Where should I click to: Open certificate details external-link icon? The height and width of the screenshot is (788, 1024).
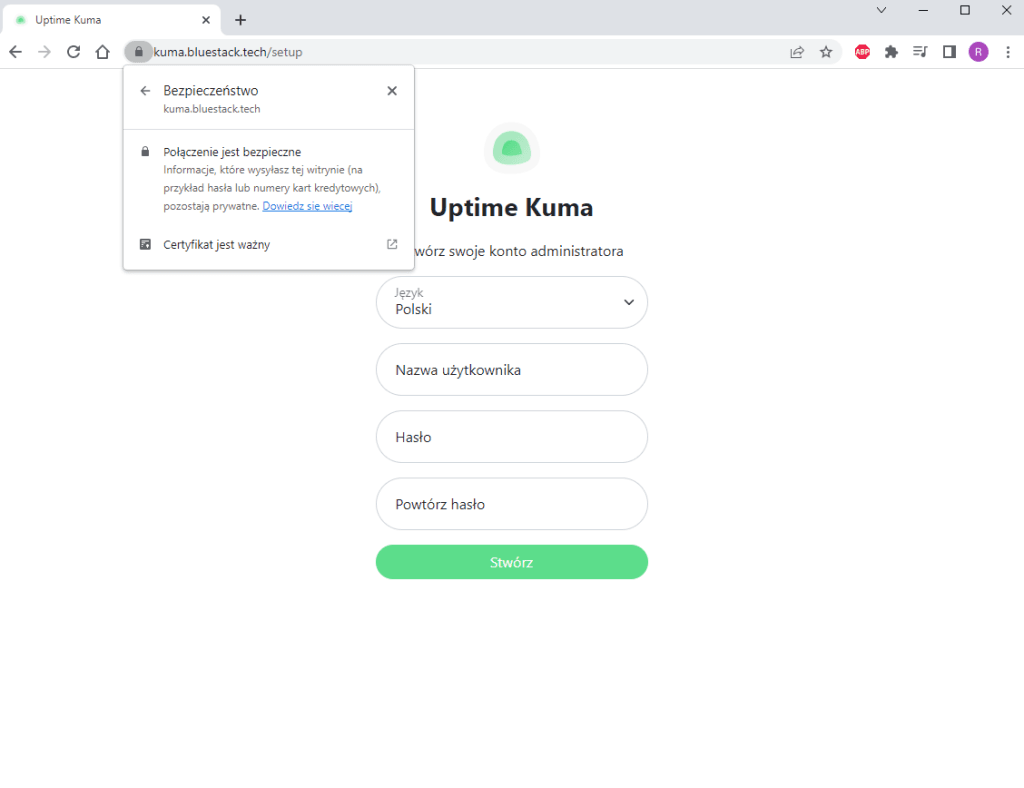point(392,244)
